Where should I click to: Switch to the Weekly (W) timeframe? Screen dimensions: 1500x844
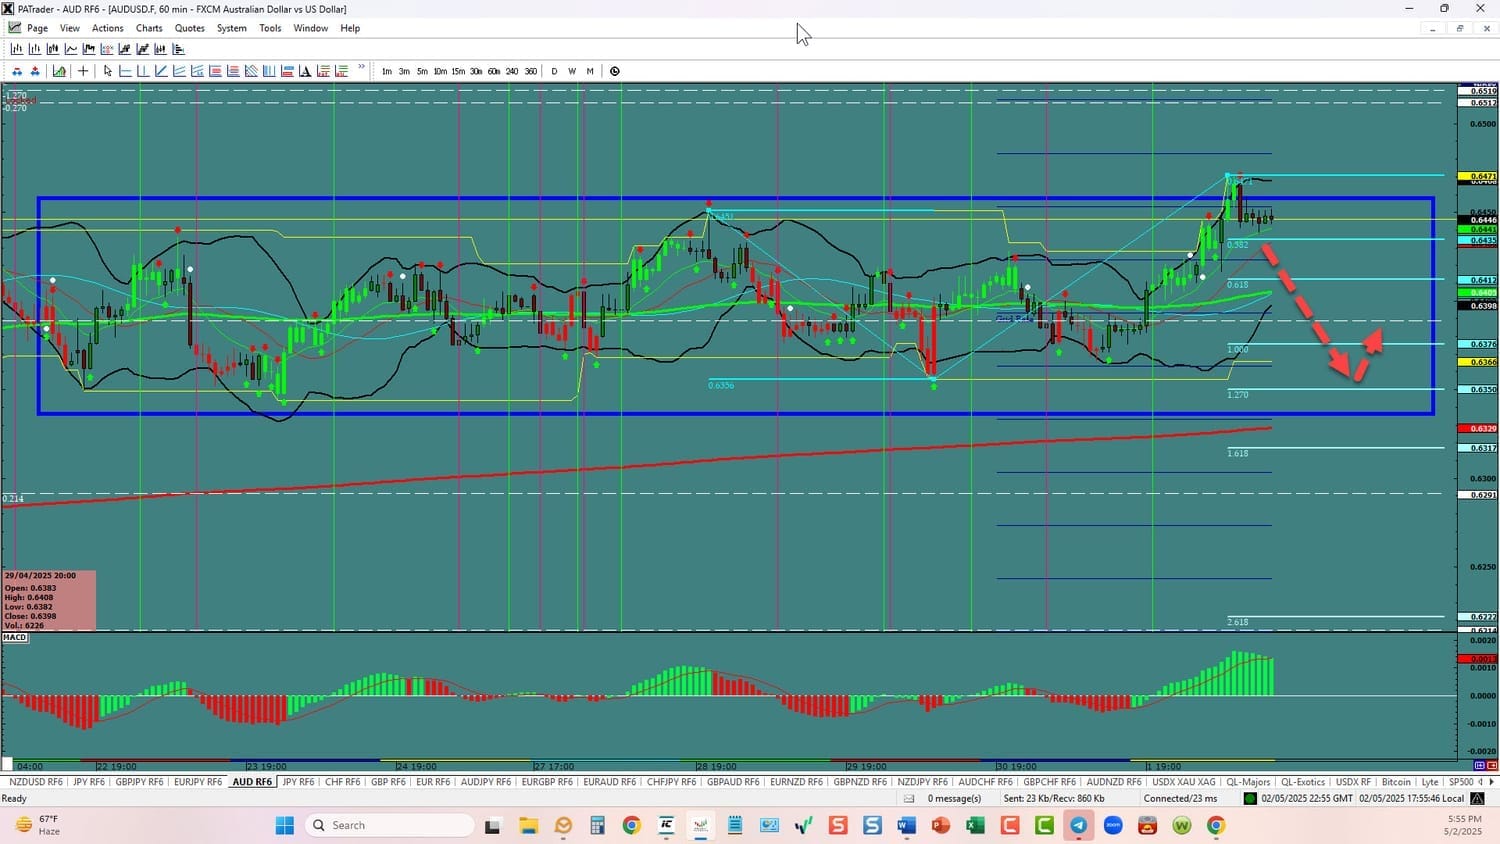pyautogui.click(x=572, y=71)
